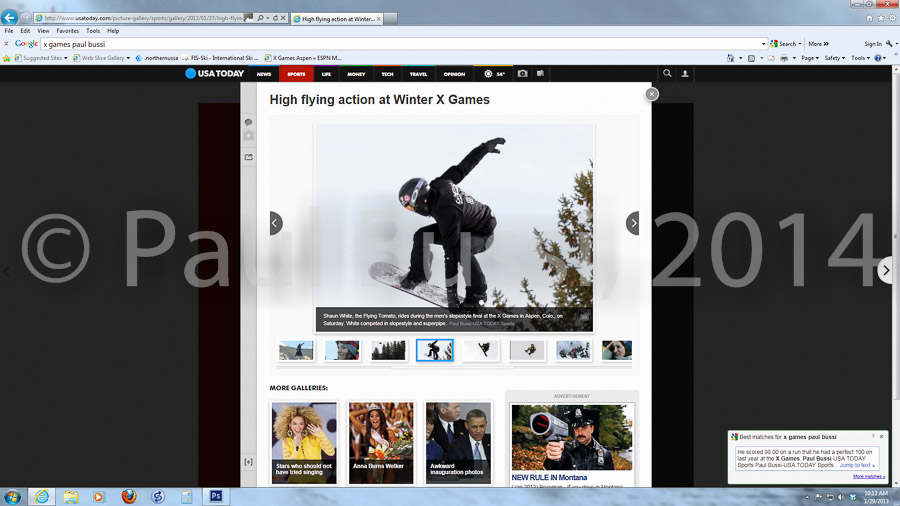900x506 pixels.
Task: Go to previous gallery photo
Action: pos(276,223)
